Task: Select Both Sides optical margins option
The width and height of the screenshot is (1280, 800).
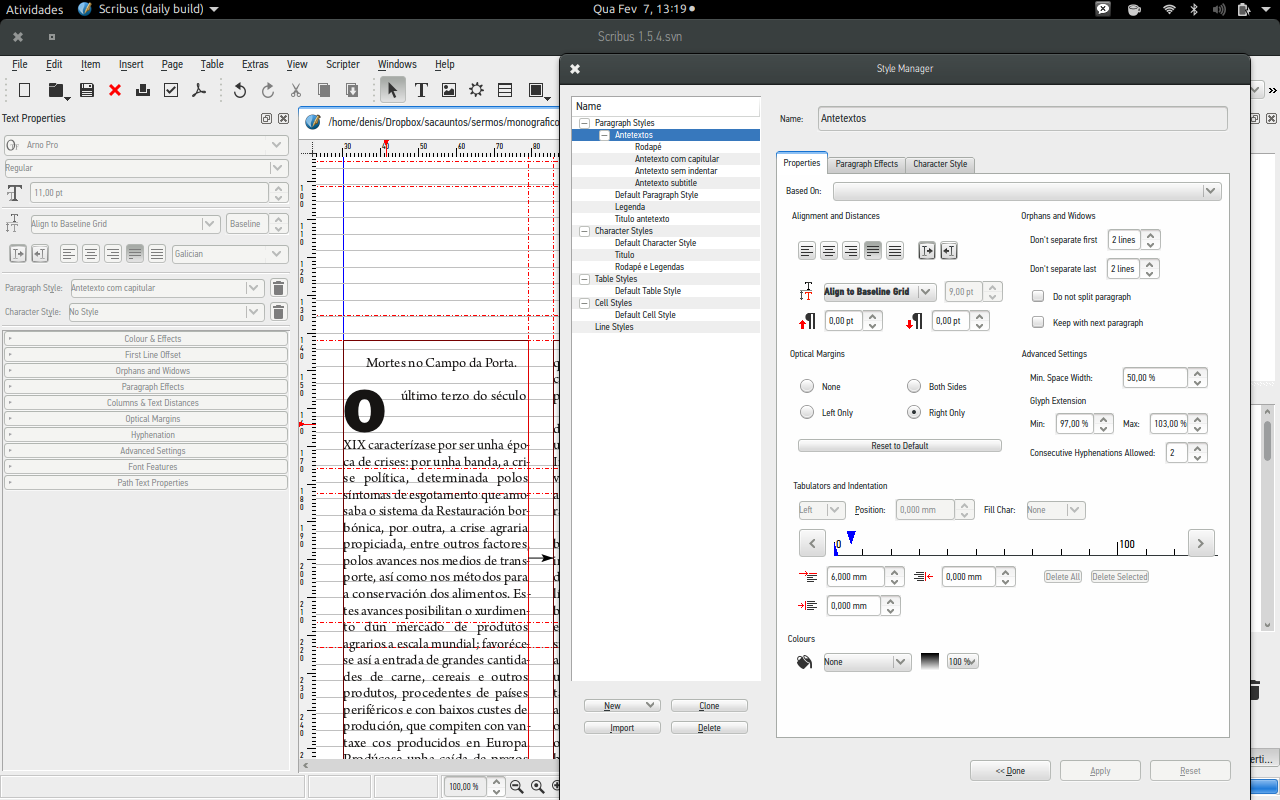Action: pos(914,387)
